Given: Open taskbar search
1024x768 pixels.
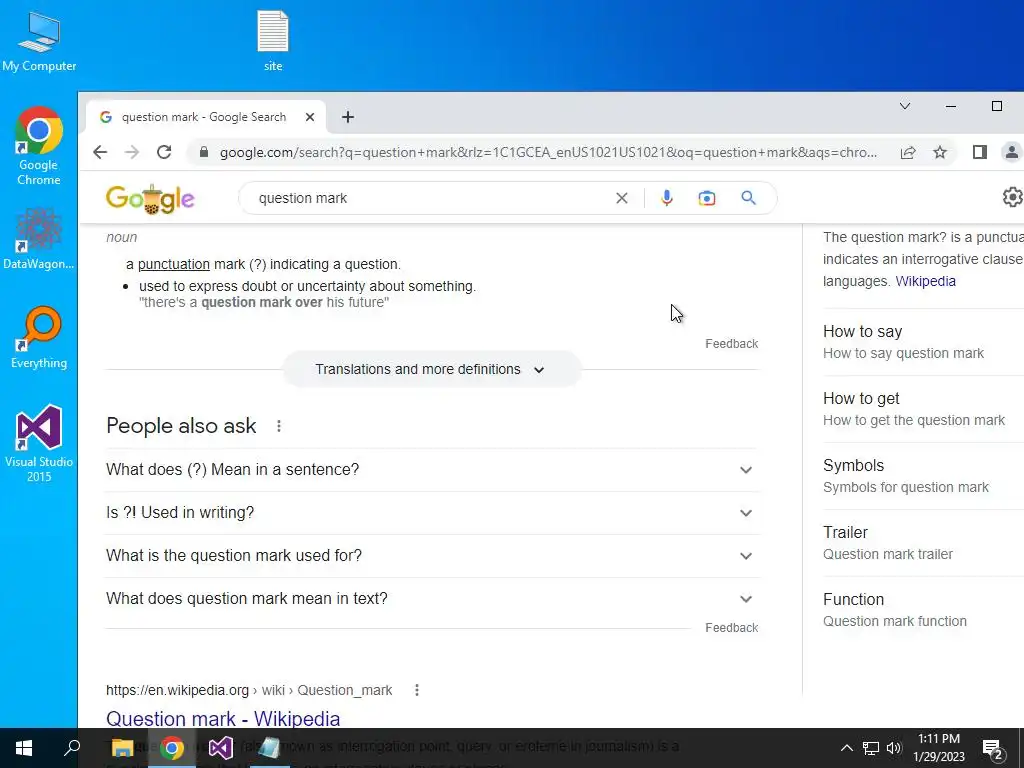Looking at the screenshot, I should (x=72, y=748).
